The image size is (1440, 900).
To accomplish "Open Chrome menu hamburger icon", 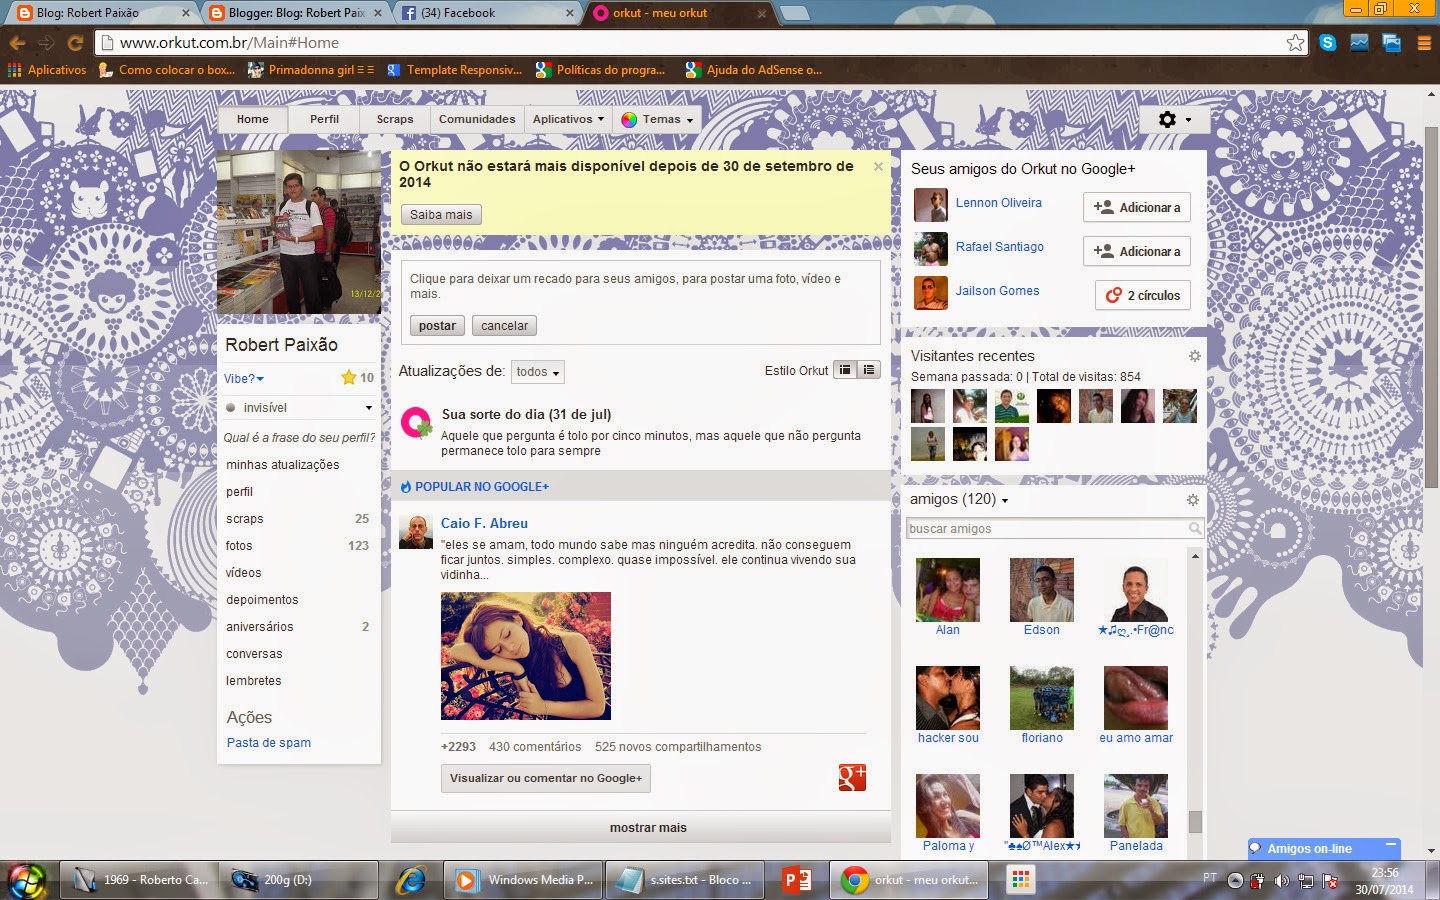I will click(x=1424, y=43).
